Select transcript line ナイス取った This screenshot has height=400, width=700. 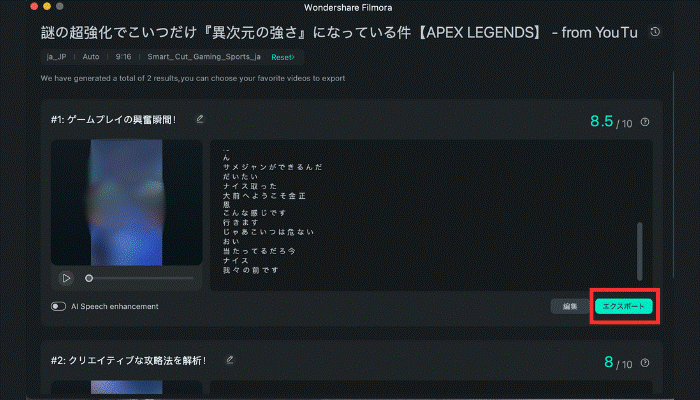coord(250,186)
